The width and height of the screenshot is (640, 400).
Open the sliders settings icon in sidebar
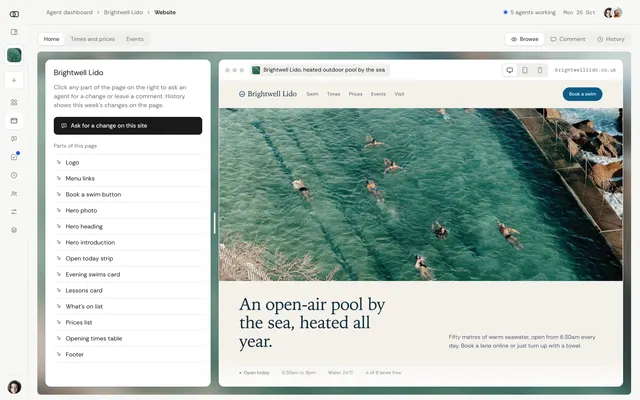point(14,211)
